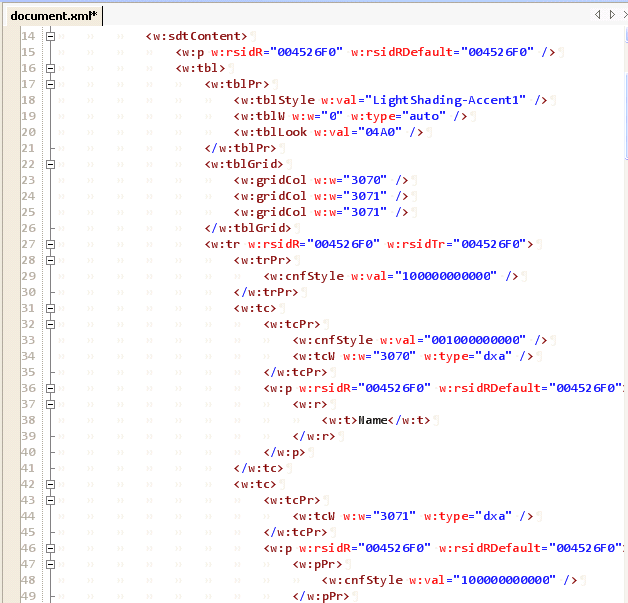Collapse the w:tc node on line 42
The image size is (628, 603).
click(x=50, y=484)
